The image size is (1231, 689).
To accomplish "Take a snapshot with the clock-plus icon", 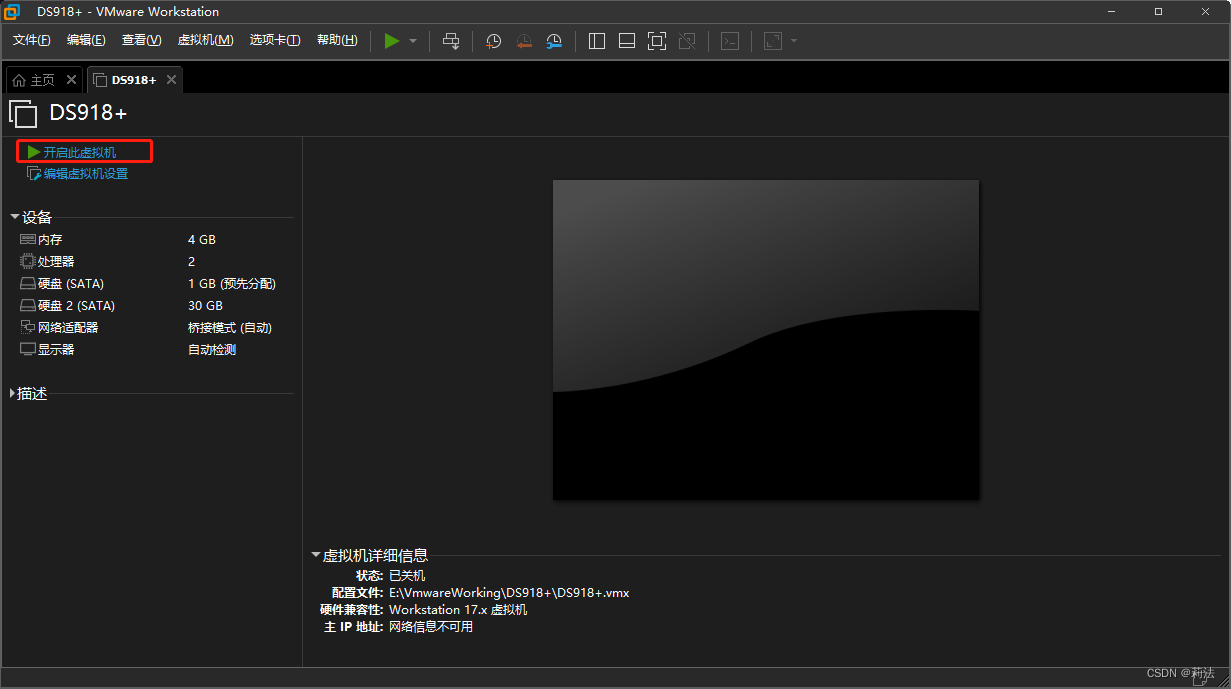I will (x=493, y=41).
